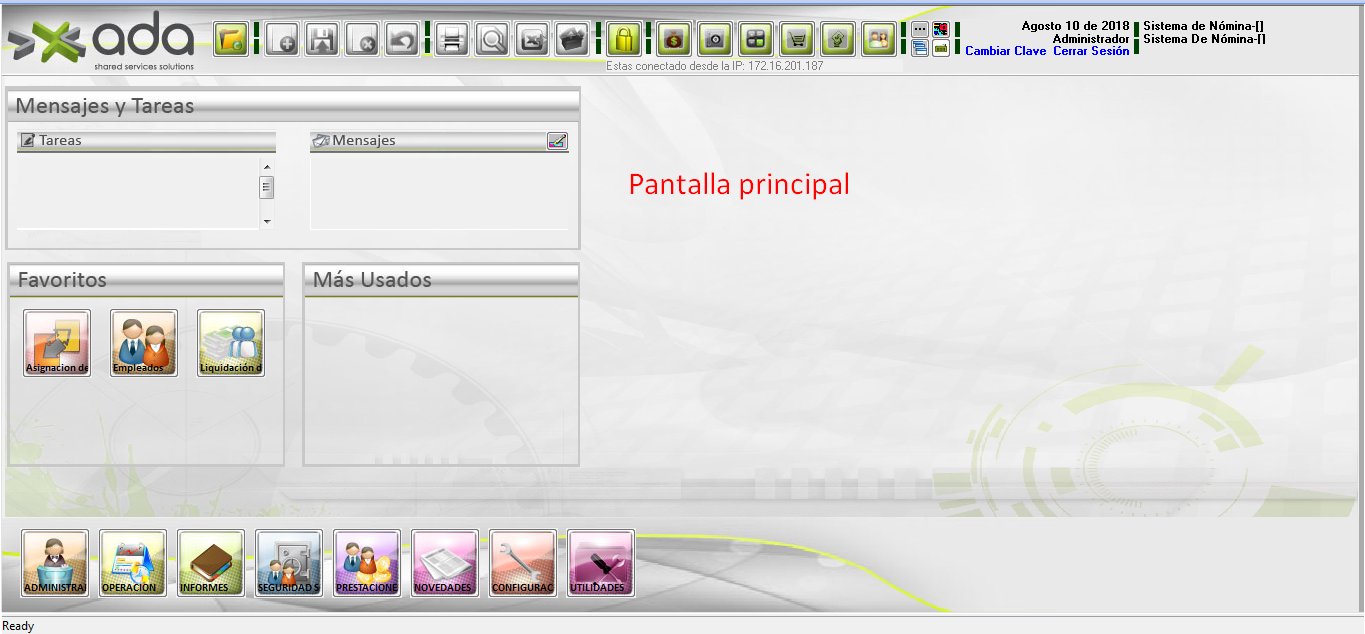Open the shopping cart toolbar icon
Screen dimensions: 1365x634
796,40
